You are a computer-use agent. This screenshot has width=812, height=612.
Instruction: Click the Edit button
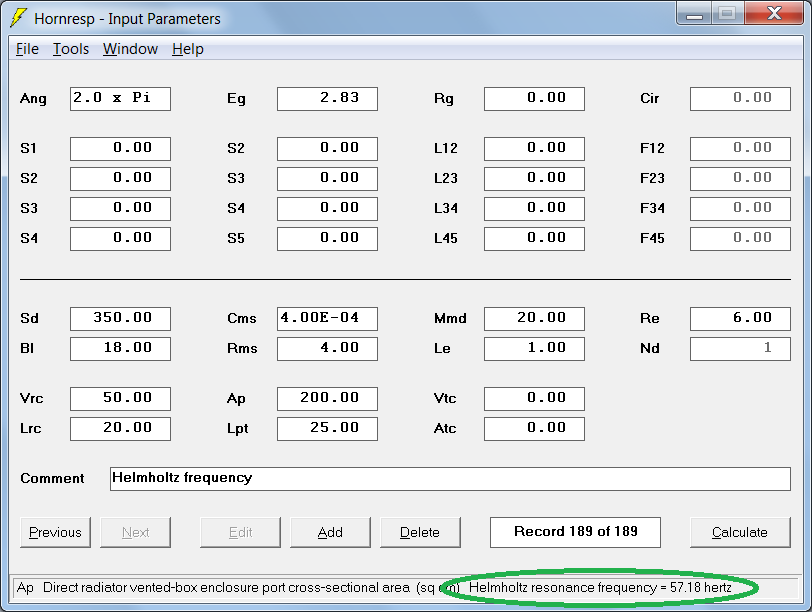[240, 532]
